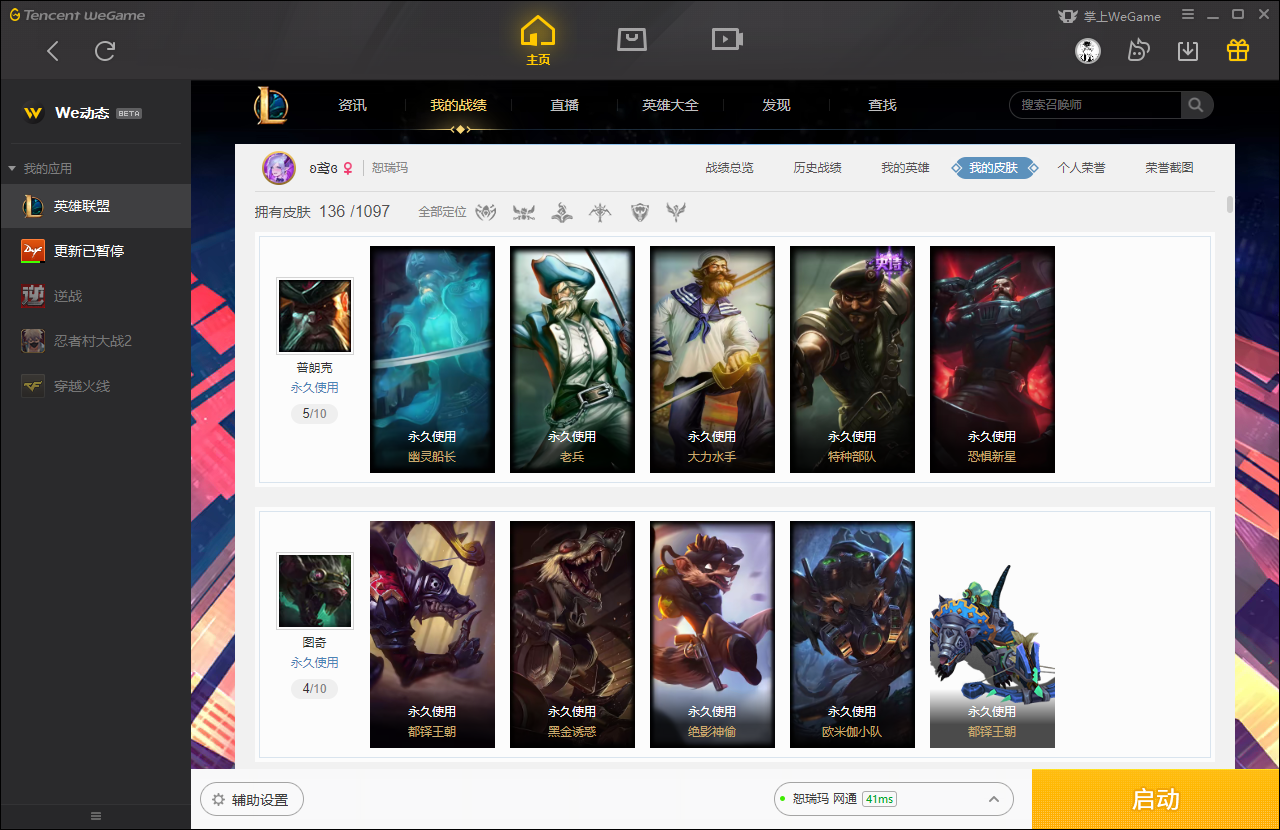Open the 战绩总览 sub-tab

(x=729, y=168)
